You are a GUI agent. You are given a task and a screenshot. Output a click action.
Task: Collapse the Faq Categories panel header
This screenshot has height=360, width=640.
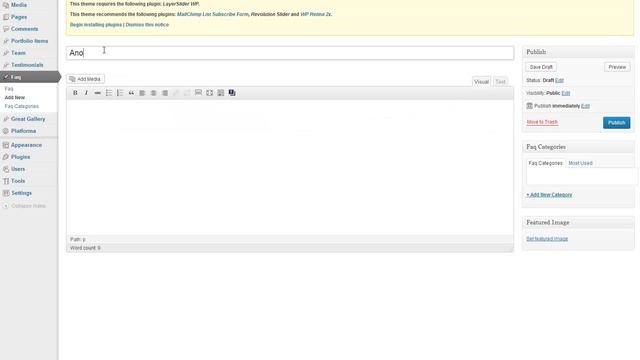pyautogui.click(x=578, y=147)
